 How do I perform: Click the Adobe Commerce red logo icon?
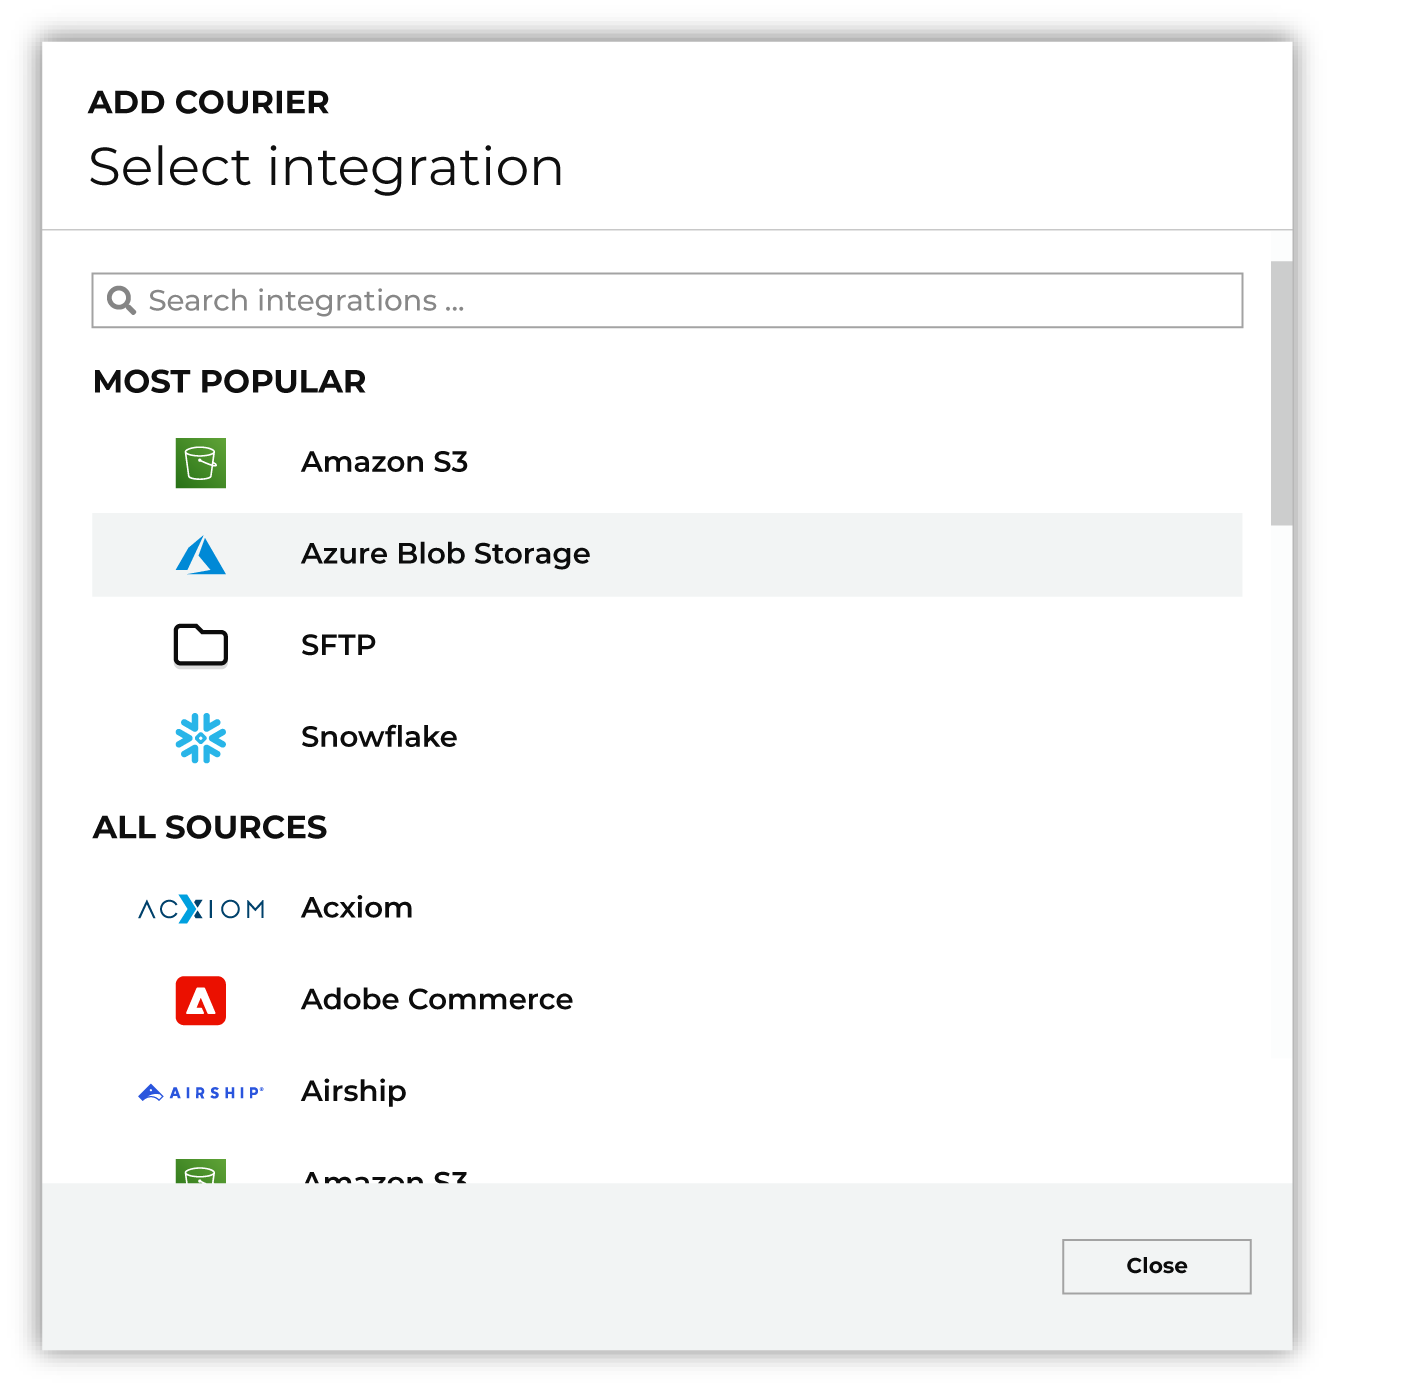coord(201,1001)
